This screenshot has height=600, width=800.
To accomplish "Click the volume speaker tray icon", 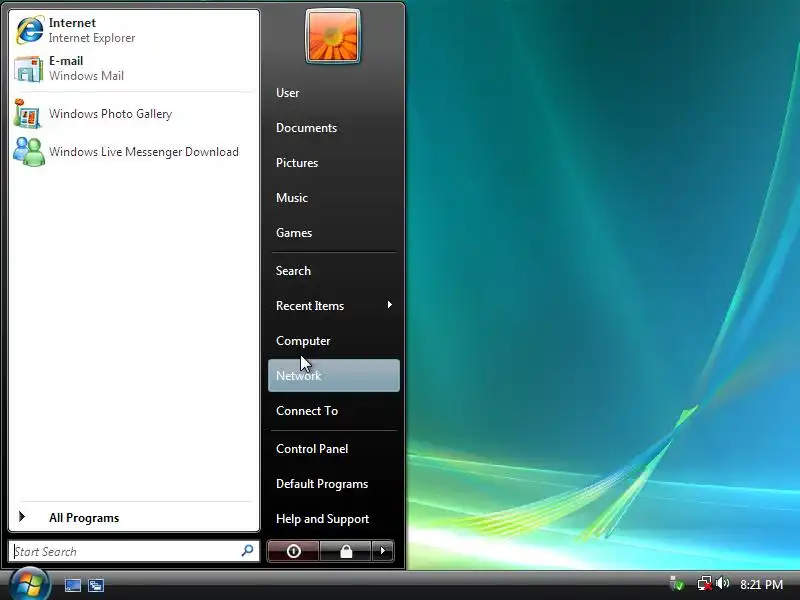I will click(722, 583).
